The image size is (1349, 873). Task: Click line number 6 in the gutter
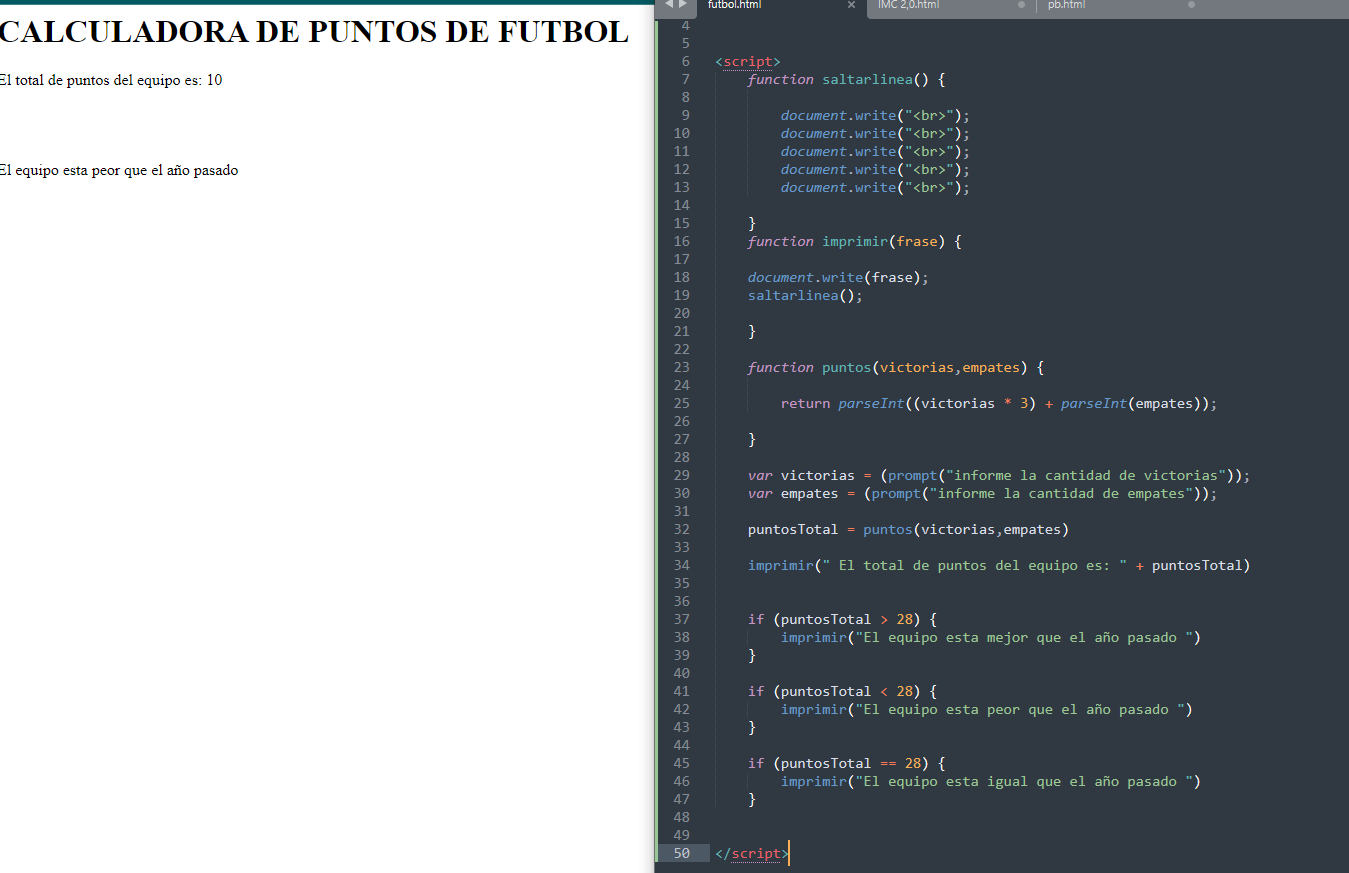pyautogui.click(x=685, y=61)
